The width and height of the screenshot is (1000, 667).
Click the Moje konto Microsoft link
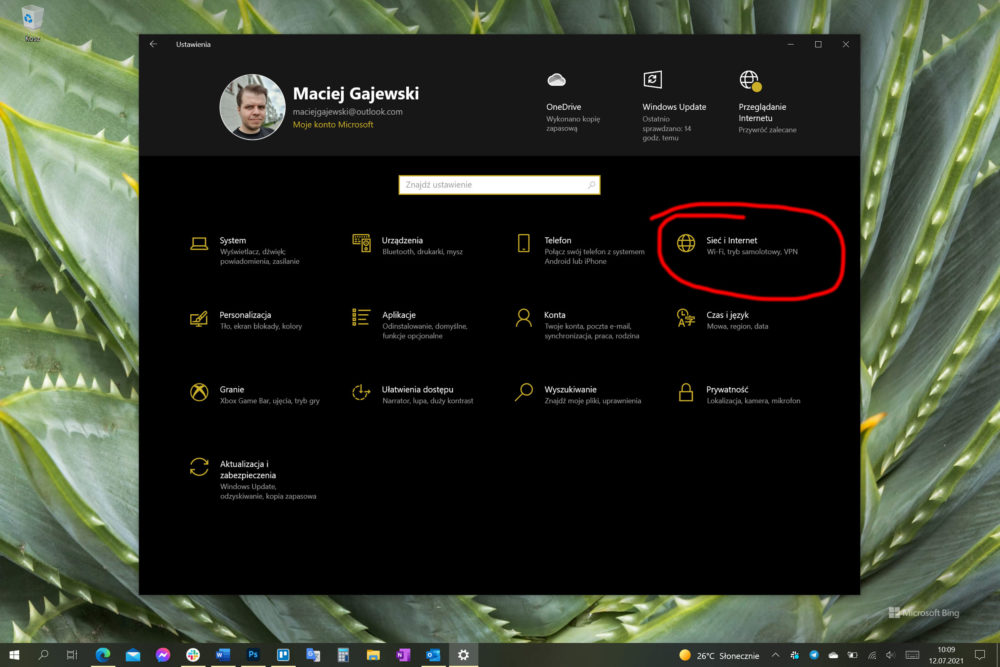(333, 124)
